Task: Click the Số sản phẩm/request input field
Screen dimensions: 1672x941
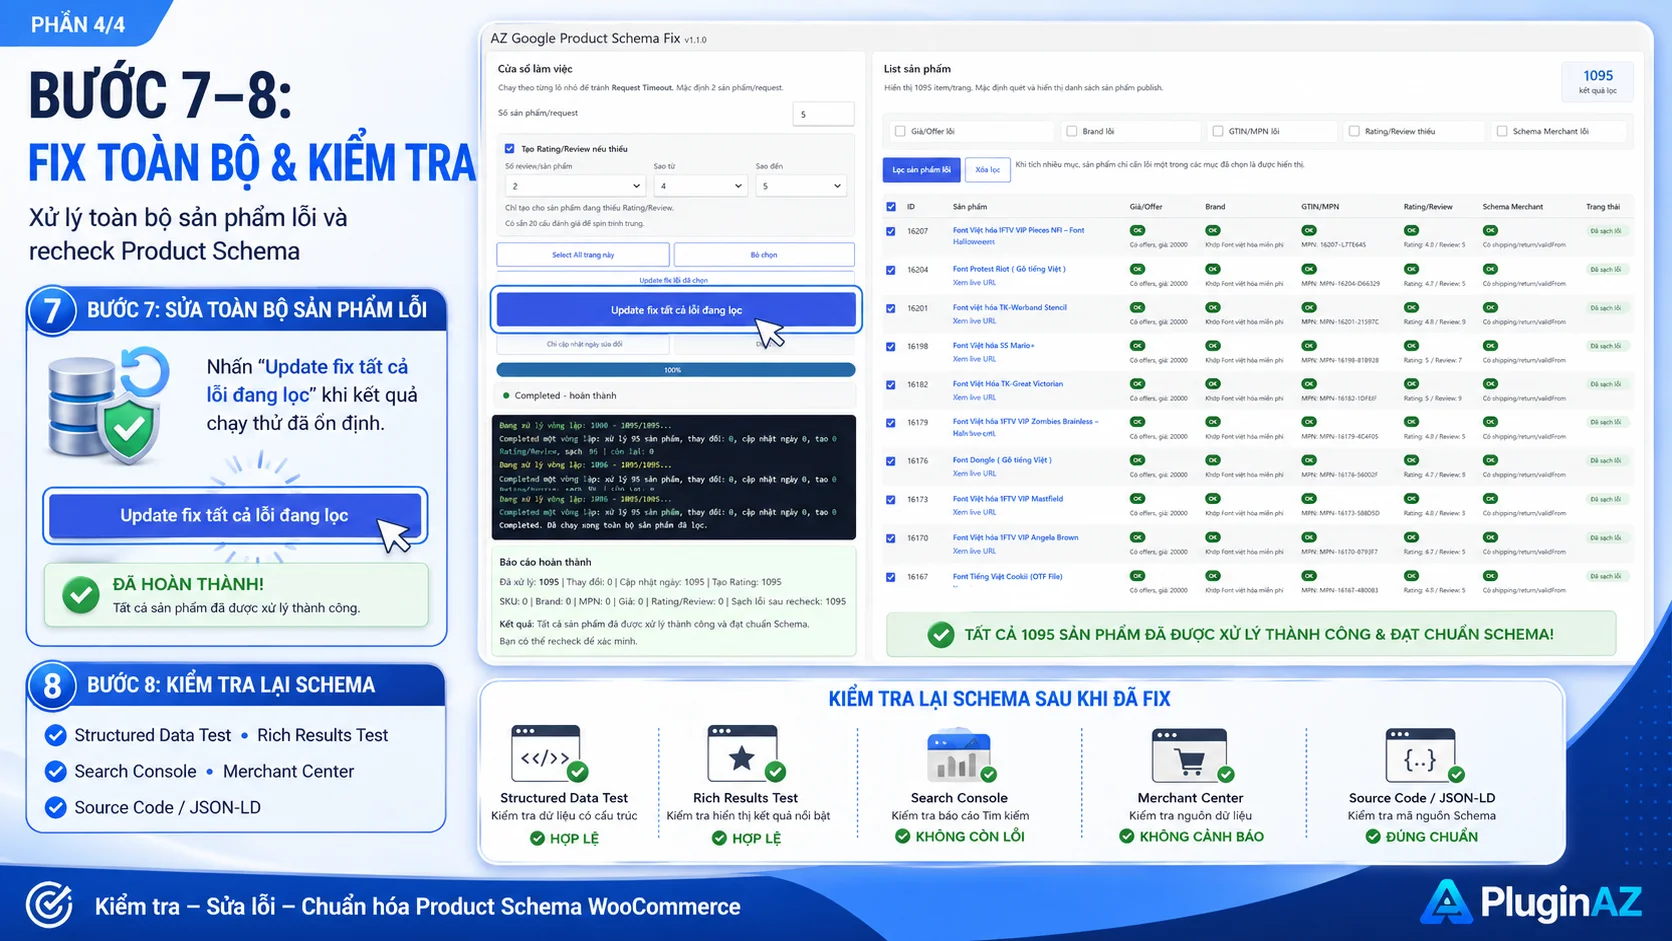Action: tap(824, 114)
